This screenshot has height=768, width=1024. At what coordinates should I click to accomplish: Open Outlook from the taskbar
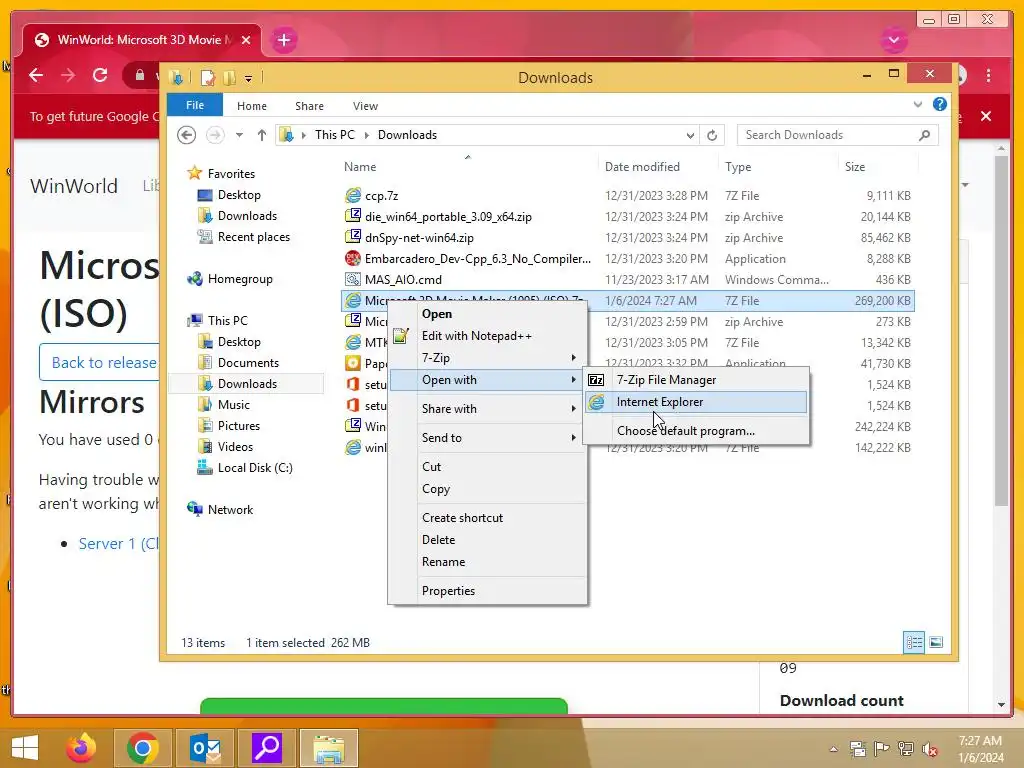click(x=204, y=748)
